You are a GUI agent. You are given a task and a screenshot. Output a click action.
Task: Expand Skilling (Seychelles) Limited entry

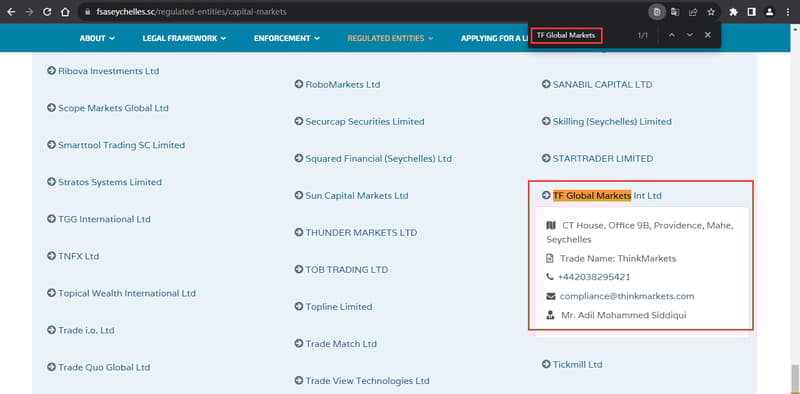point(607,121)
